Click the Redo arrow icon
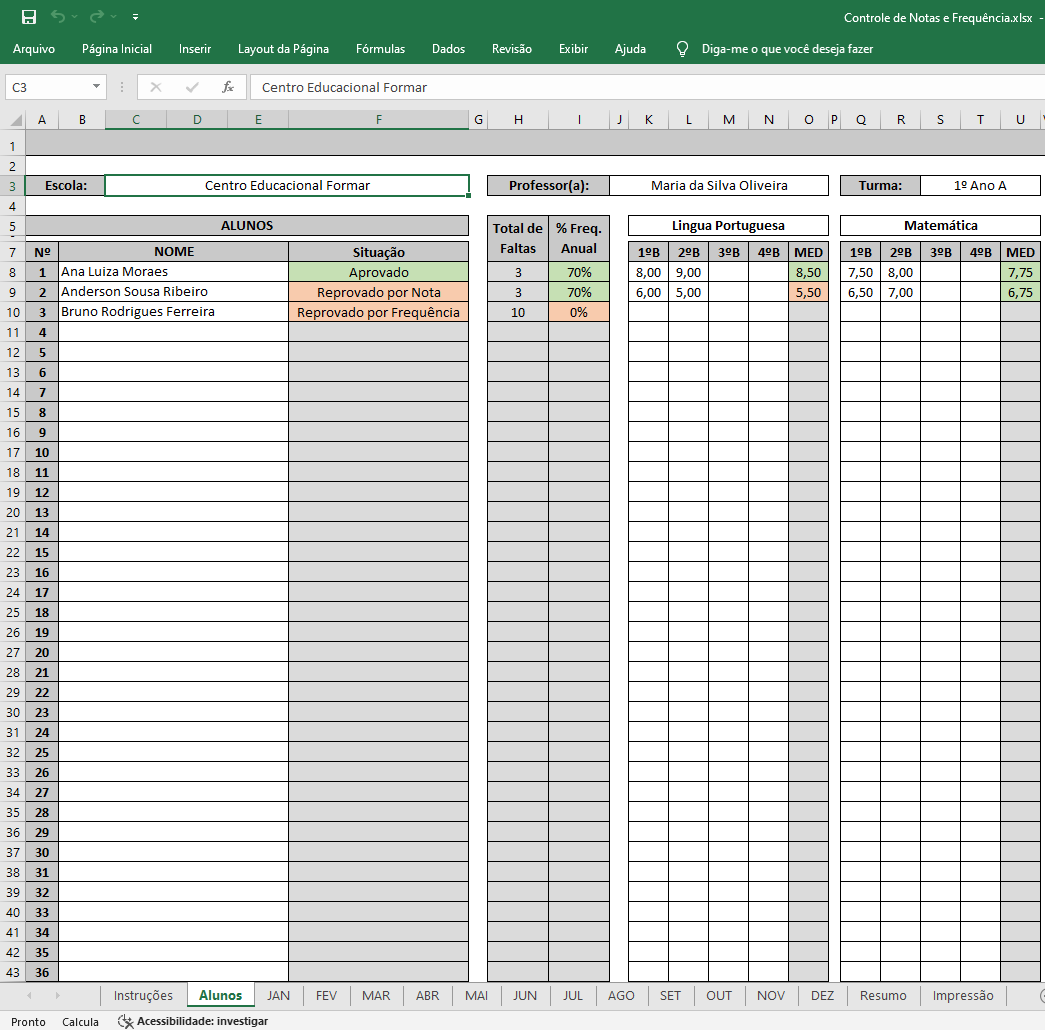The height and width of the screenshot is (1030, 1045). (97, 17)
